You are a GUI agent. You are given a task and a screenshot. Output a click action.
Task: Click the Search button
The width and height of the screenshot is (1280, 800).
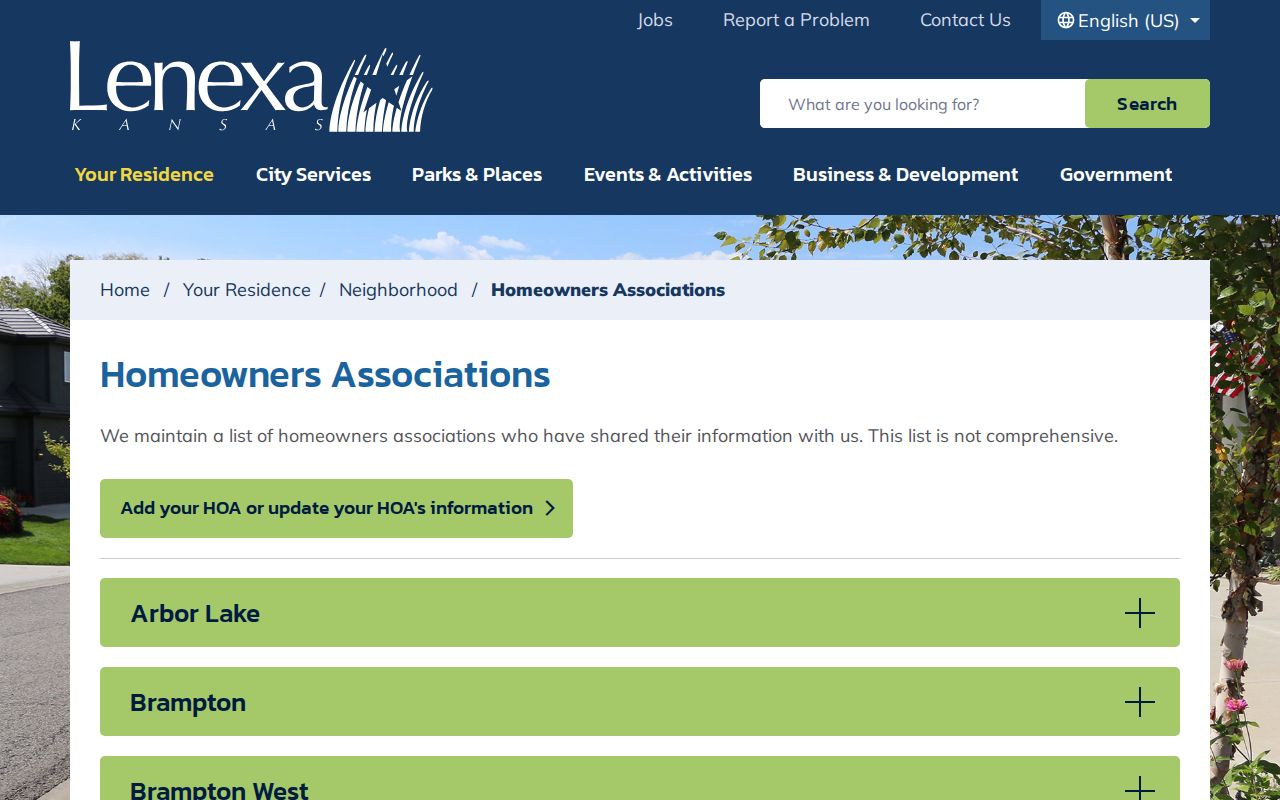(1147, 104)
